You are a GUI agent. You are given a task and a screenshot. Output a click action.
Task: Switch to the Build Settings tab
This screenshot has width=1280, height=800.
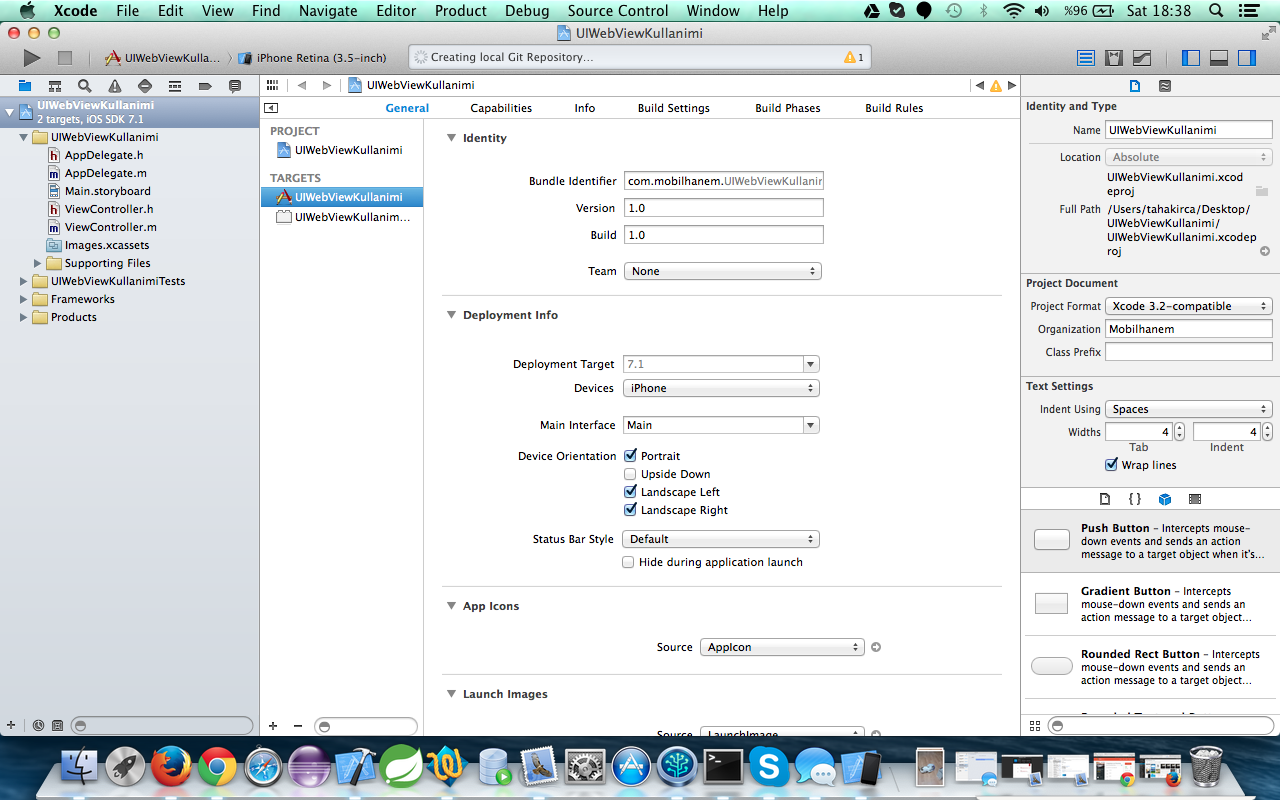click(x=674, y=108)
